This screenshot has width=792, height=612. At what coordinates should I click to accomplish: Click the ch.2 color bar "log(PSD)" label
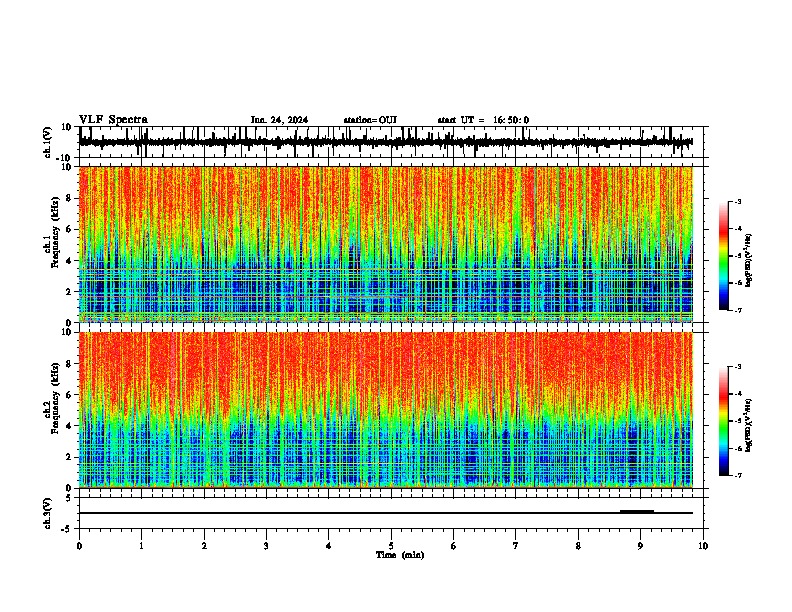point(749,425)
